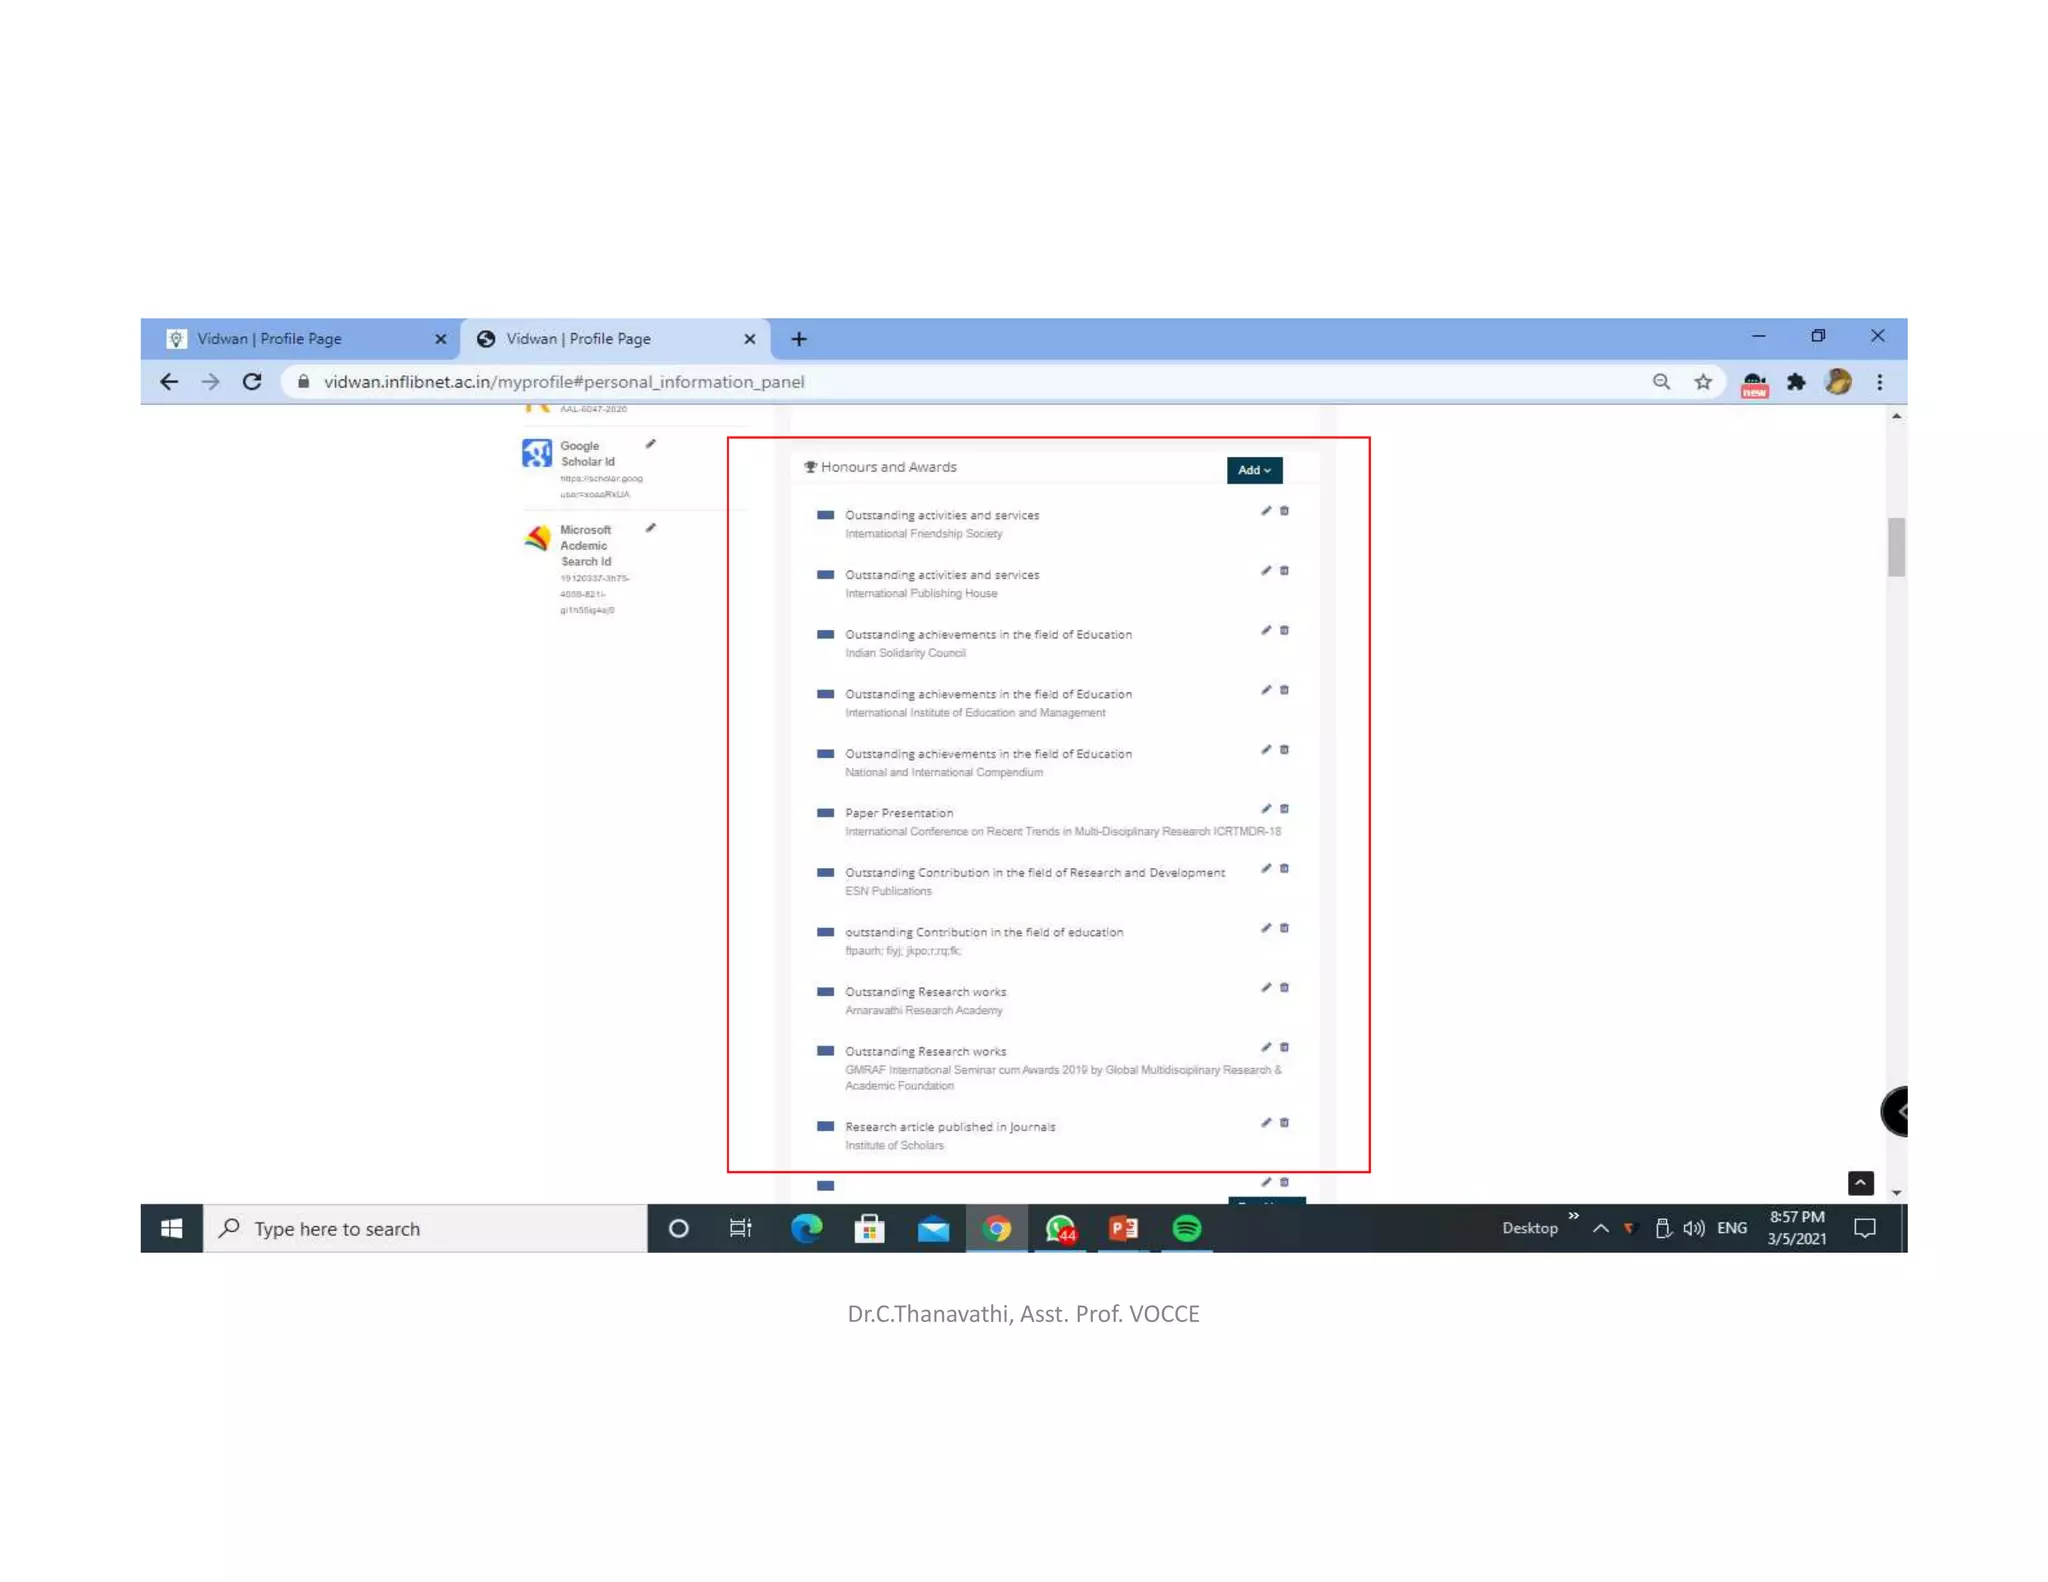Delete Indian Solidarity Council award entry

(1285, 630)
